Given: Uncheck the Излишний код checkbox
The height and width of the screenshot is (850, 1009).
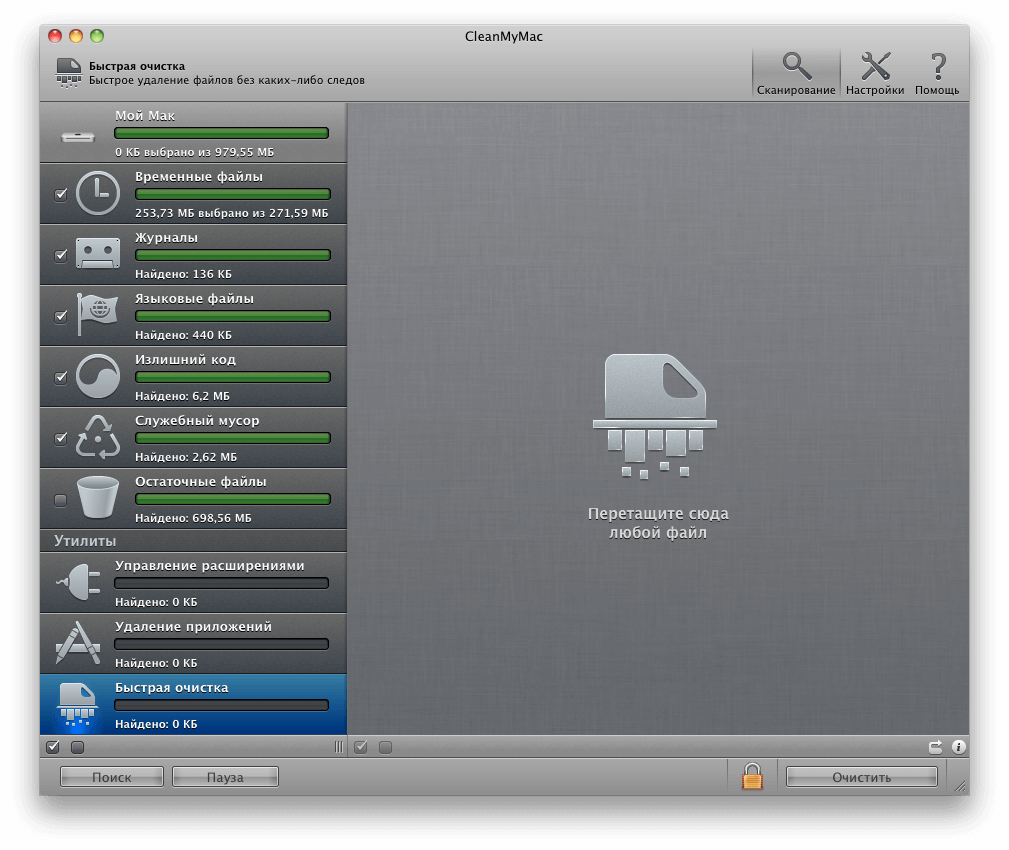Looking at the screenshot, I should point(60,377).
